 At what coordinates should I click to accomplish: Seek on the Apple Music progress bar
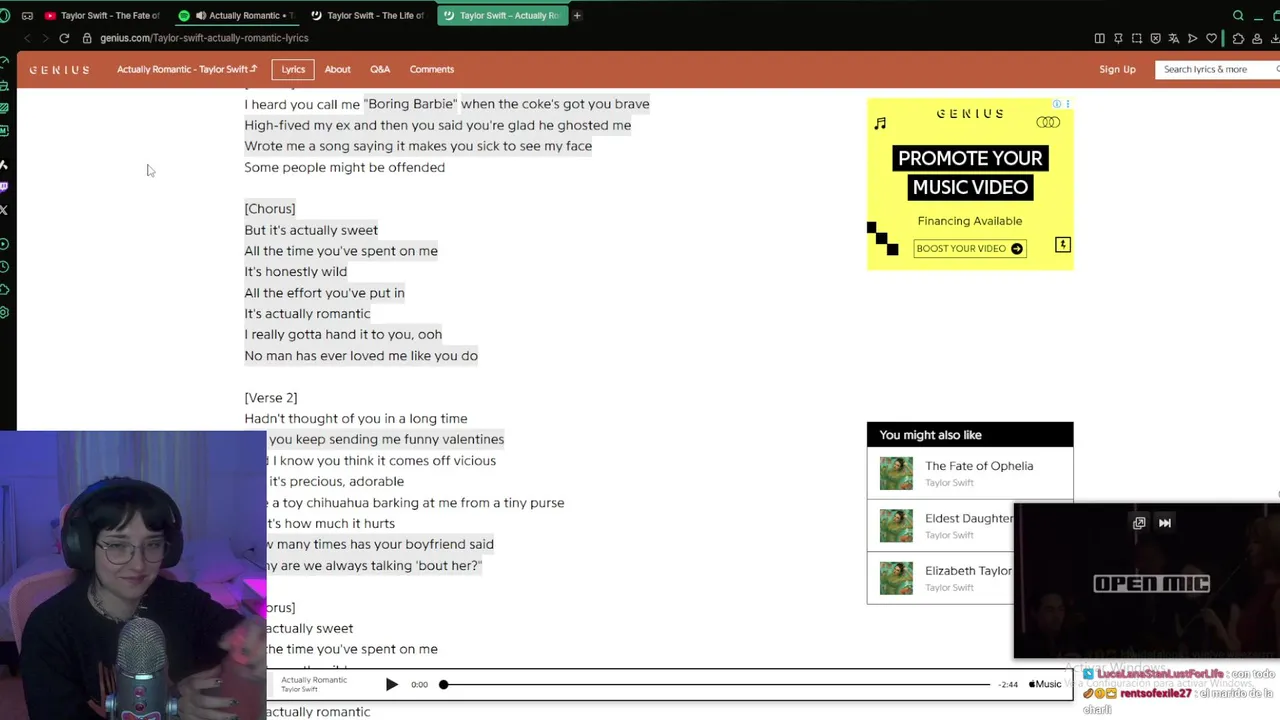(716, 685)
